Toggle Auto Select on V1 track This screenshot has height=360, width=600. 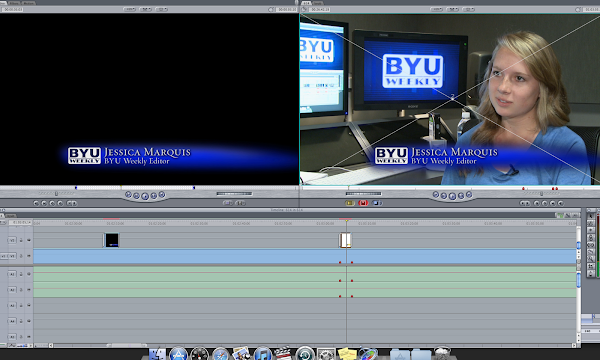pyautogui.click(x=29, y=256)
